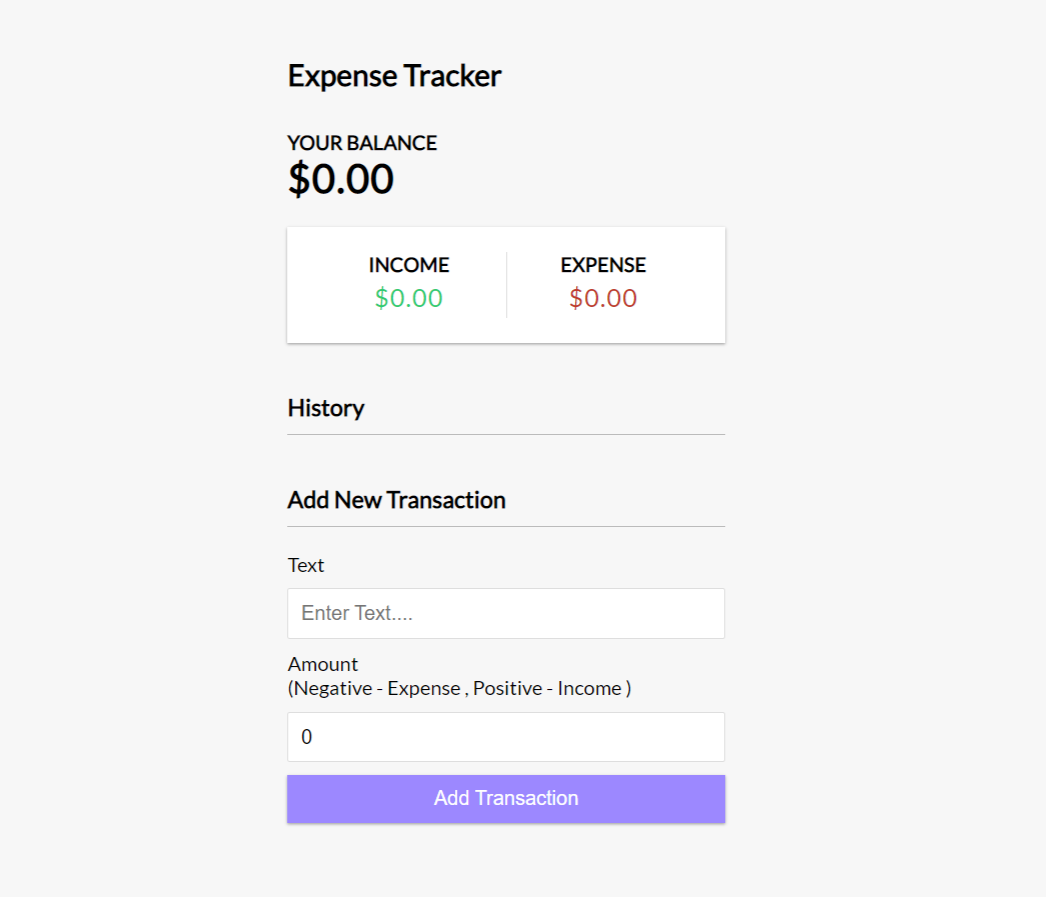1046x897 pixels.
Task: Select the History section heading
Action: (326, 408)
